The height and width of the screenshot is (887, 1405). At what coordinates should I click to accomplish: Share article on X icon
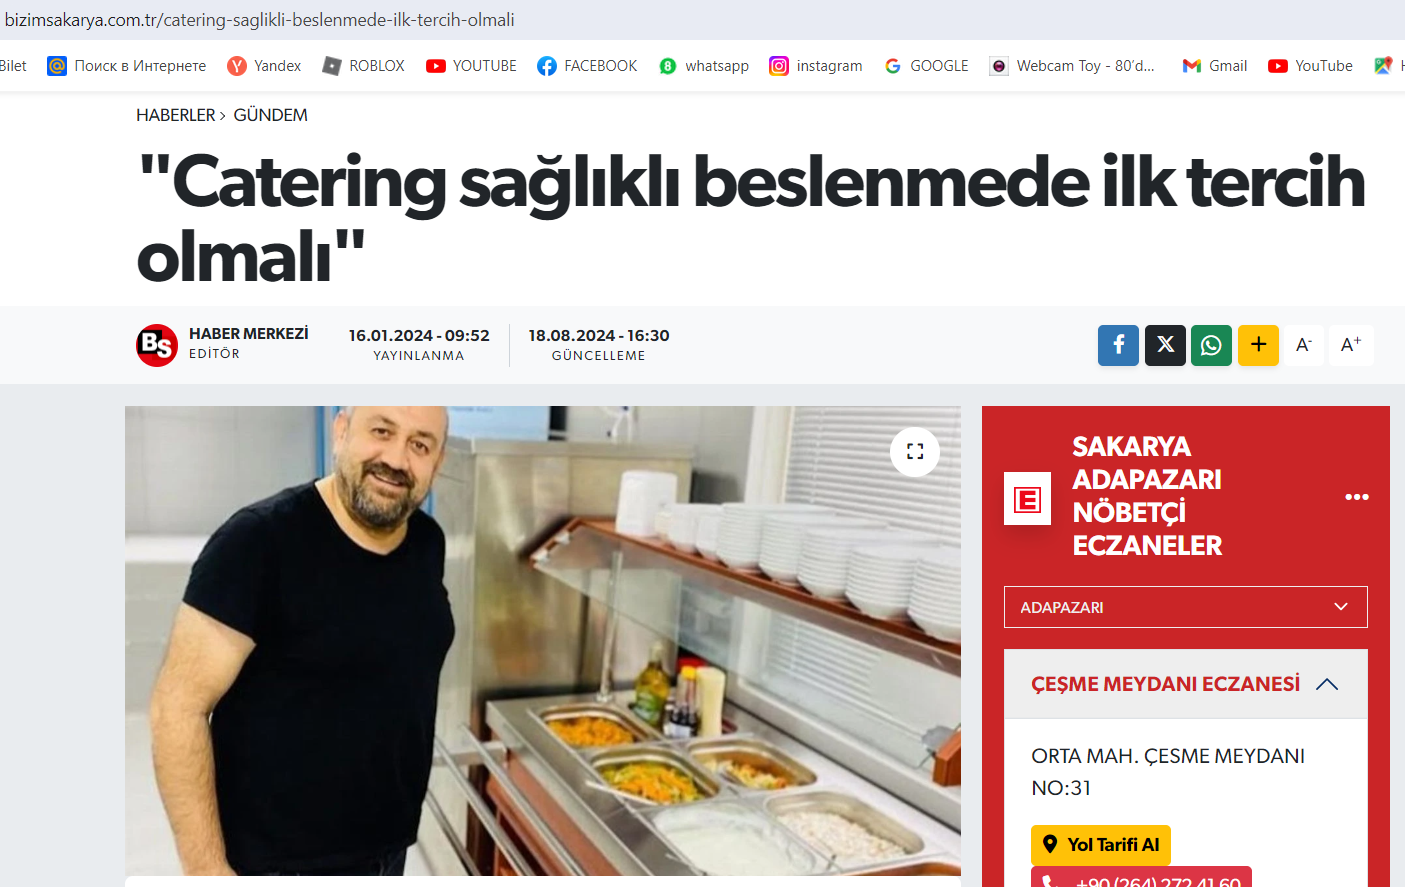click(1165, 345)
